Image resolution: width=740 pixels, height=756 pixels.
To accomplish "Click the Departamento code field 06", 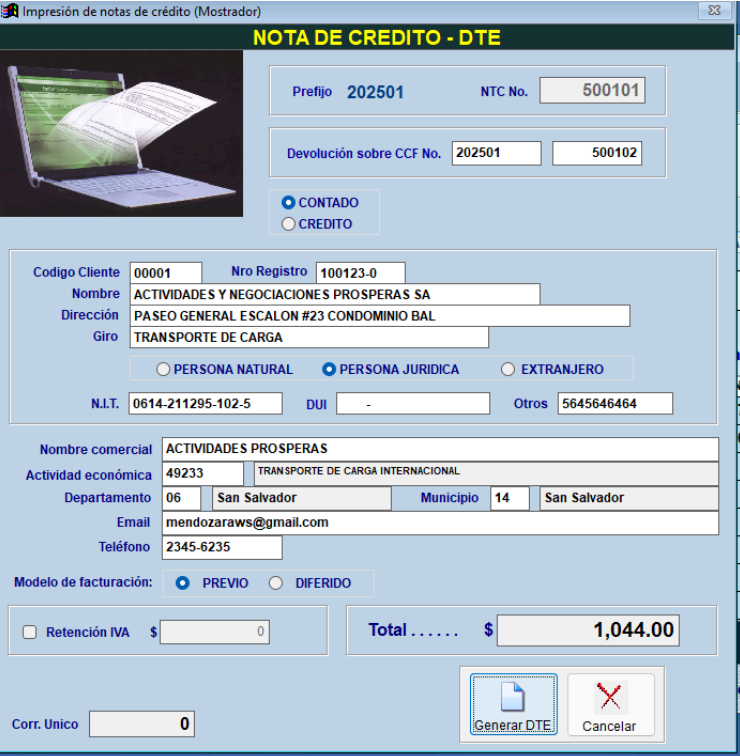I will click(x=181, y=498).
